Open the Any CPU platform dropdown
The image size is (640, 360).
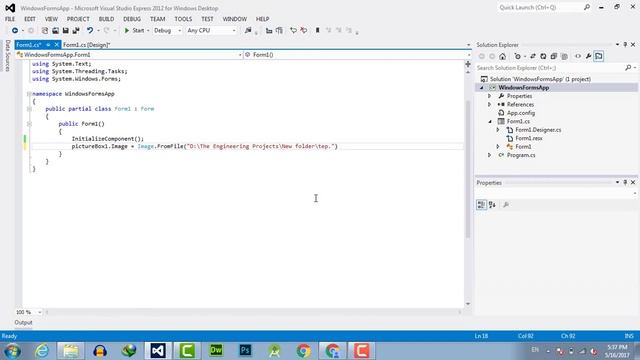tap(211, 31)
